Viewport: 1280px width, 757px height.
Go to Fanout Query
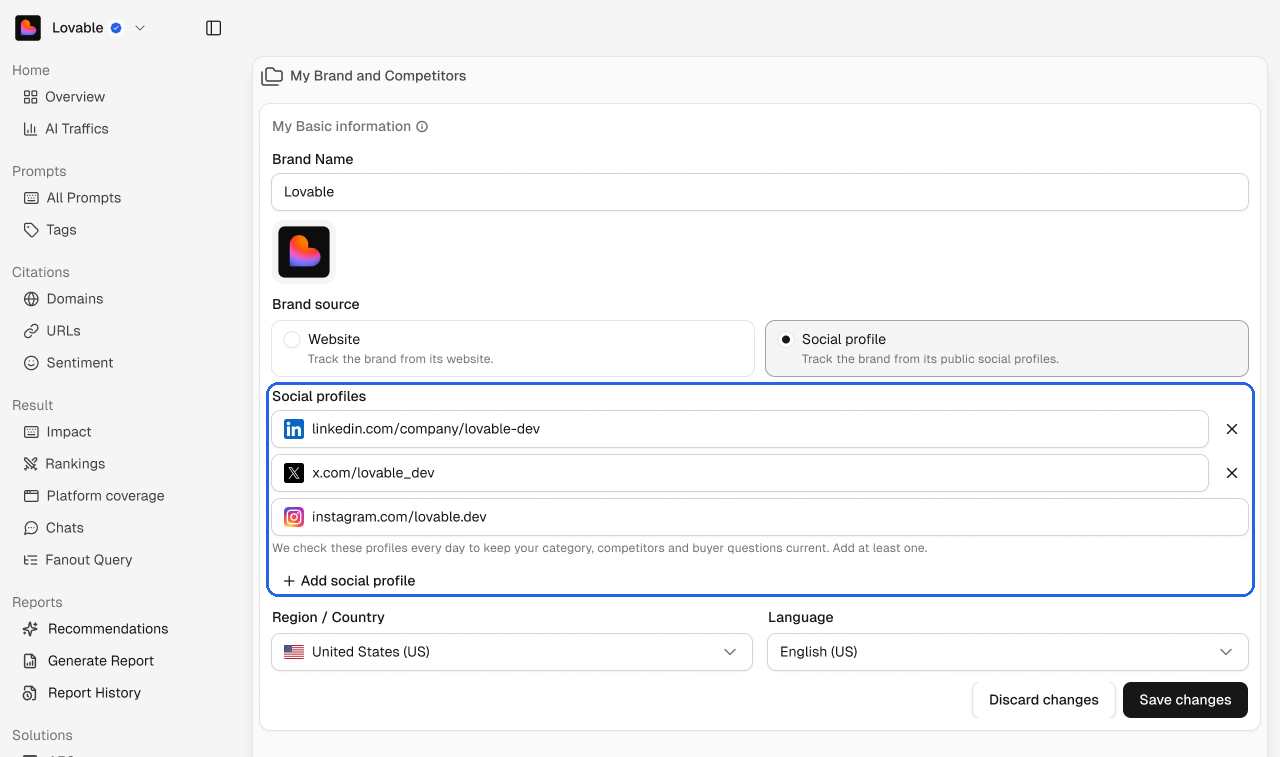tap(77, 560)
